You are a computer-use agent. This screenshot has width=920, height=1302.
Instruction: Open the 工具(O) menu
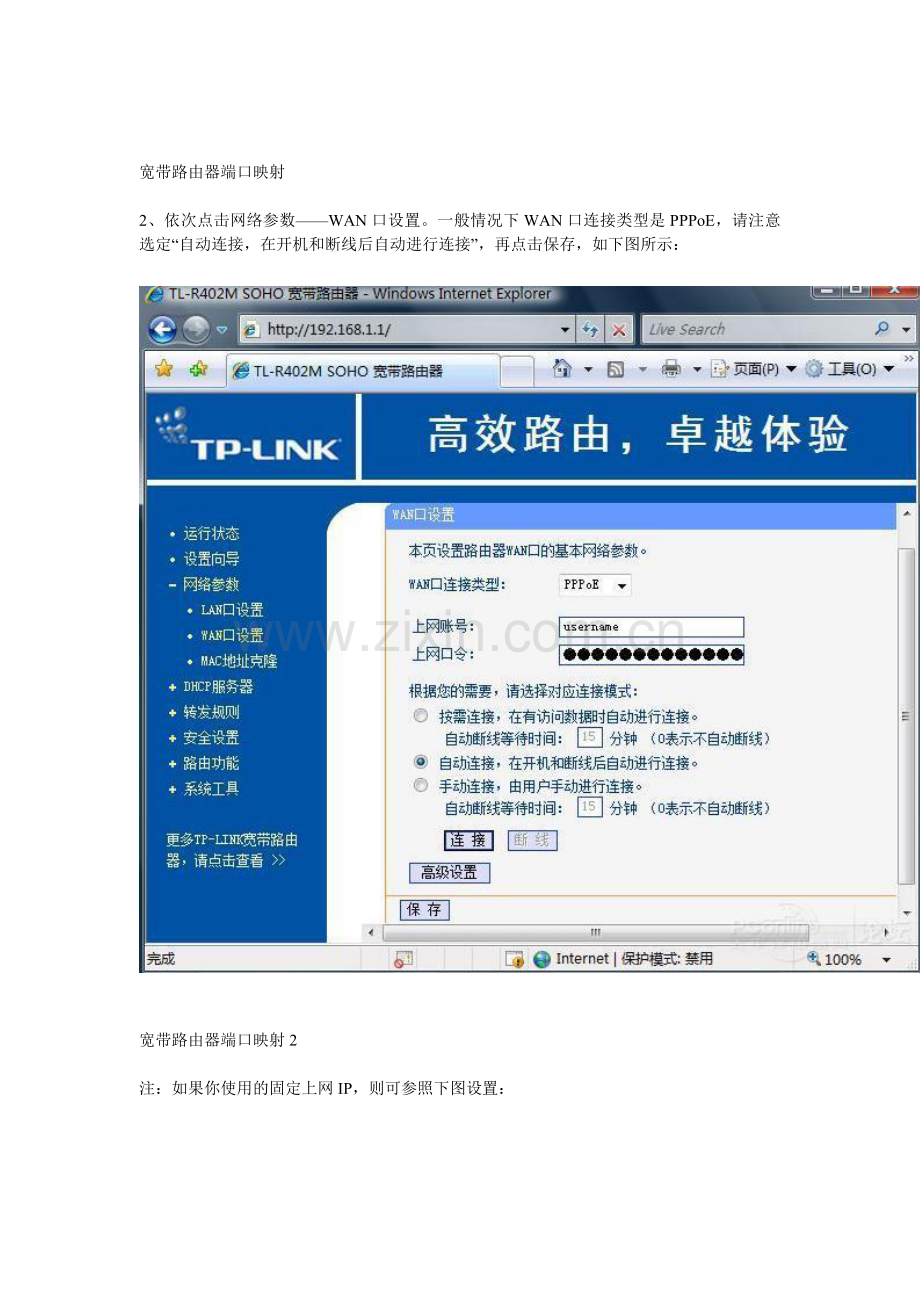point(850,369)
